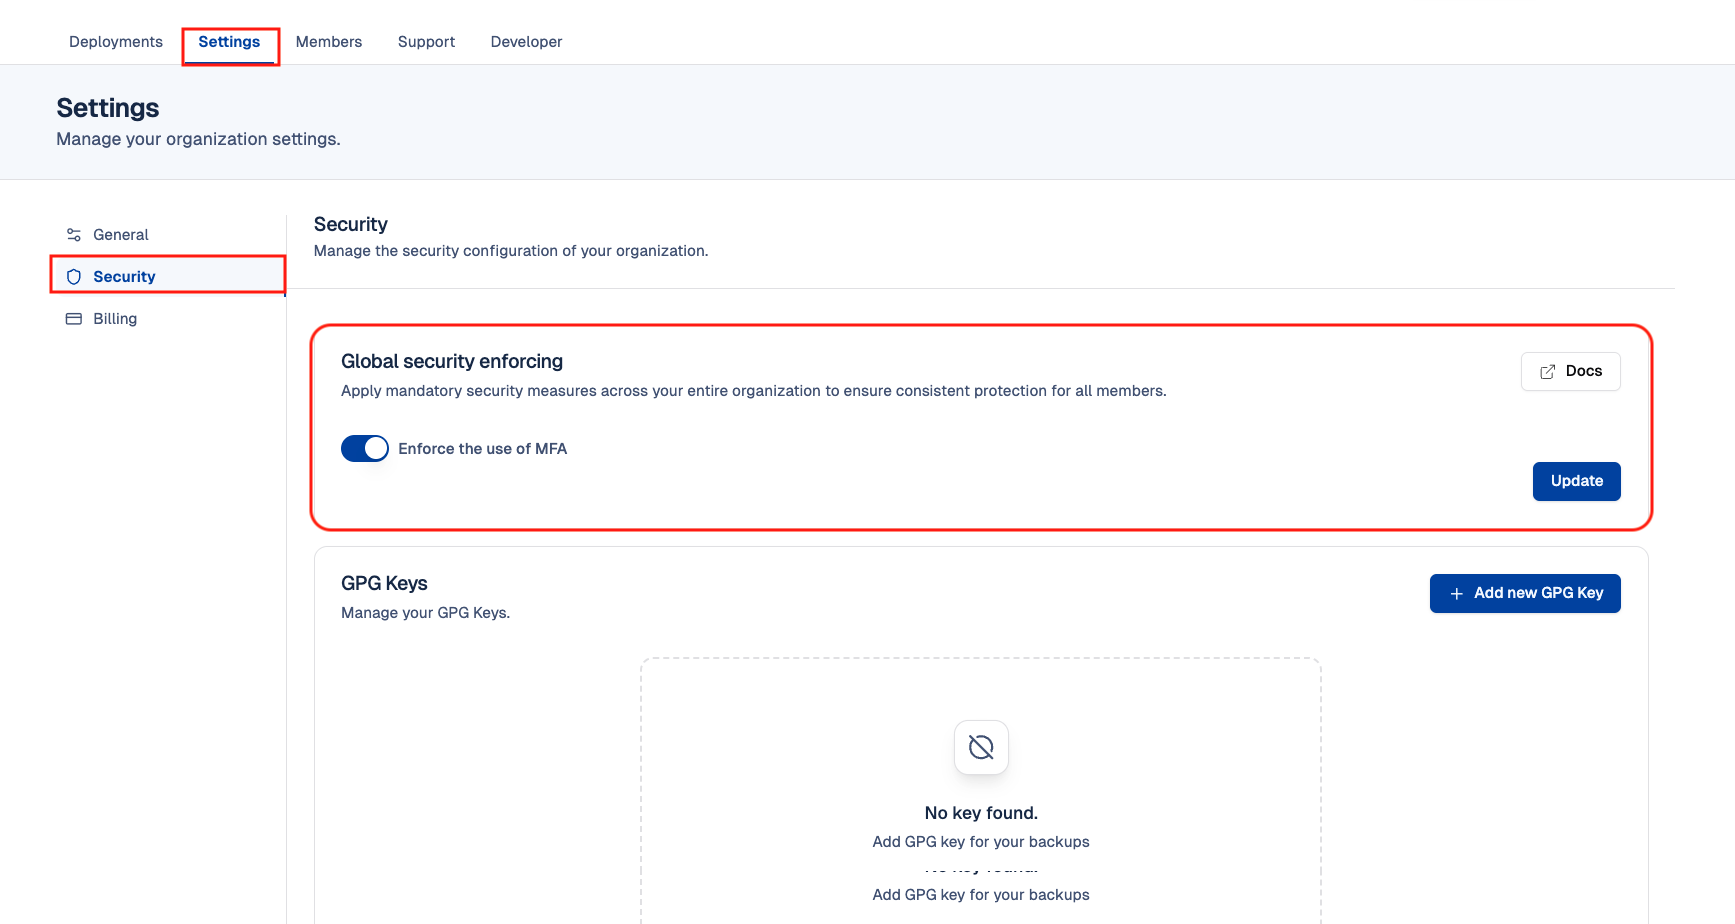Select the Security label in settings sidebar
Screen dimensions: 1735x924
tap(124, 277)
